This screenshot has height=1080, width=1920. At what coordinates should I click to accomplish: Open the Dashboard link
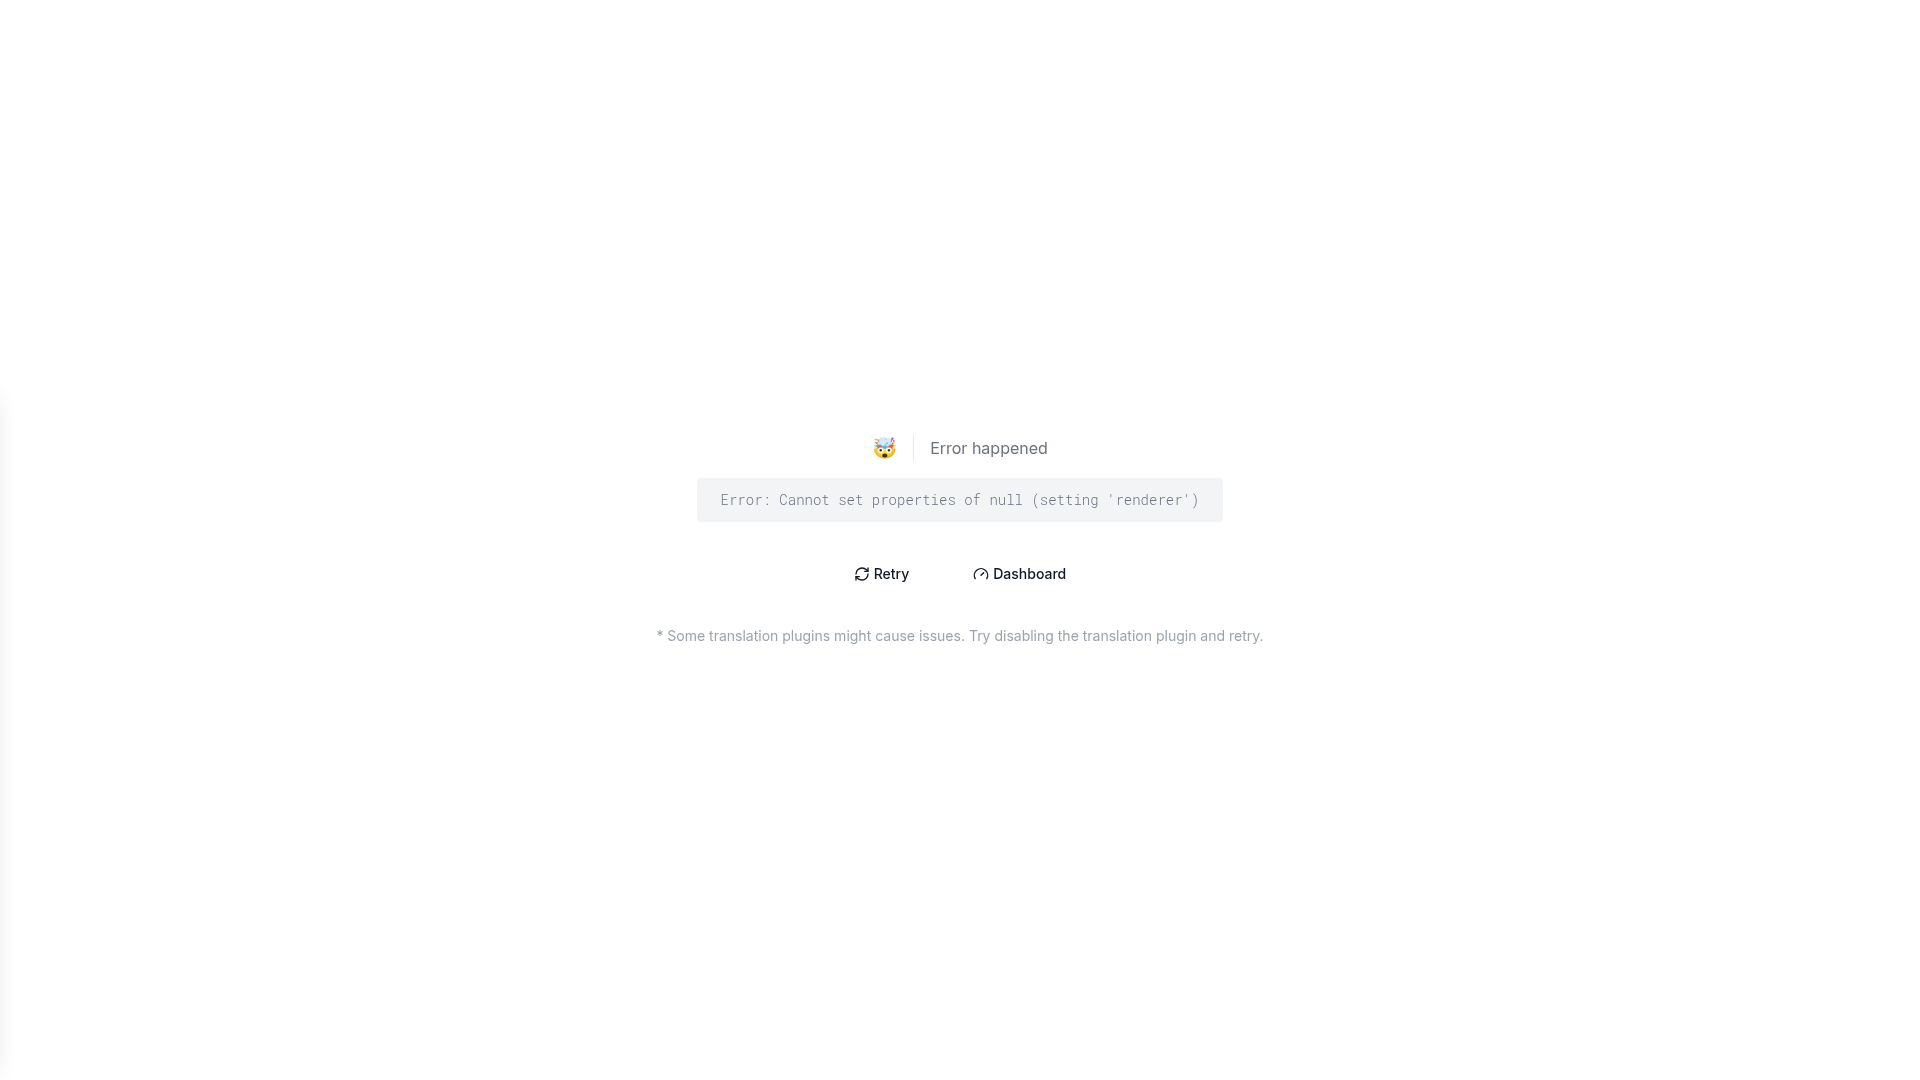(1019, 574)
